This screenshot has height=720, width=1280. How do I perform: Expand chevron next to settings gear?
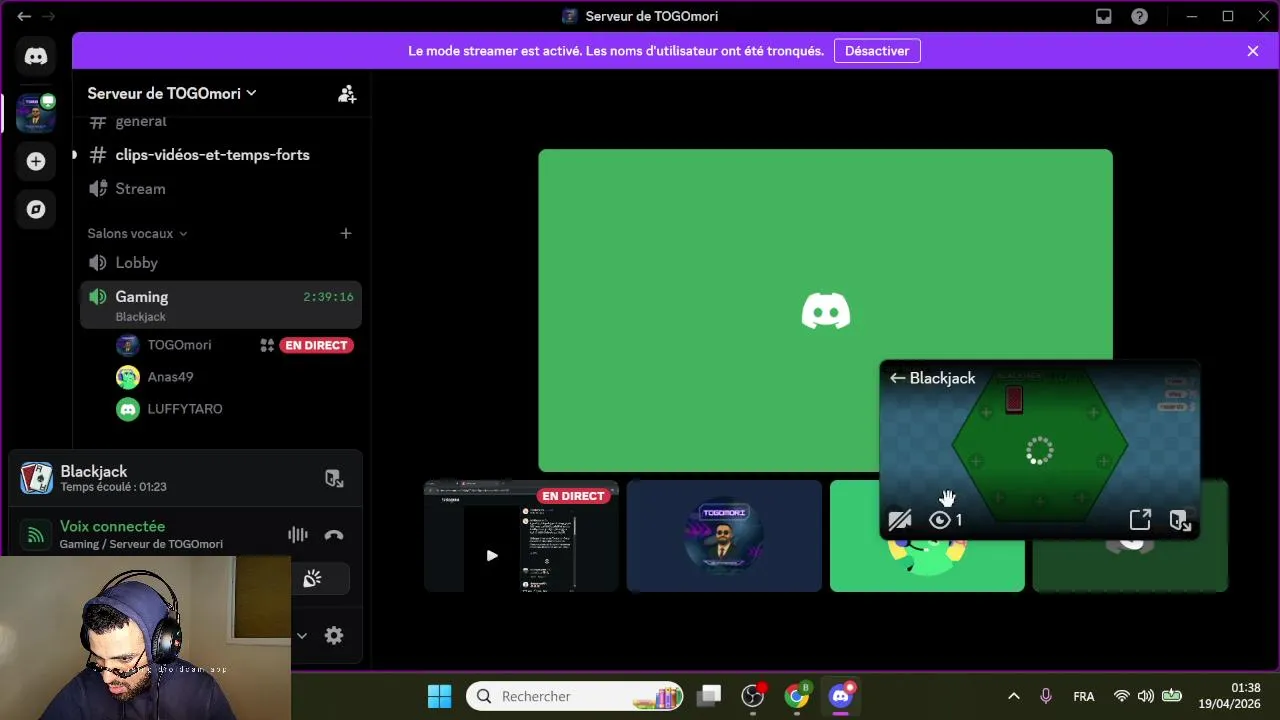coord(301,635)
